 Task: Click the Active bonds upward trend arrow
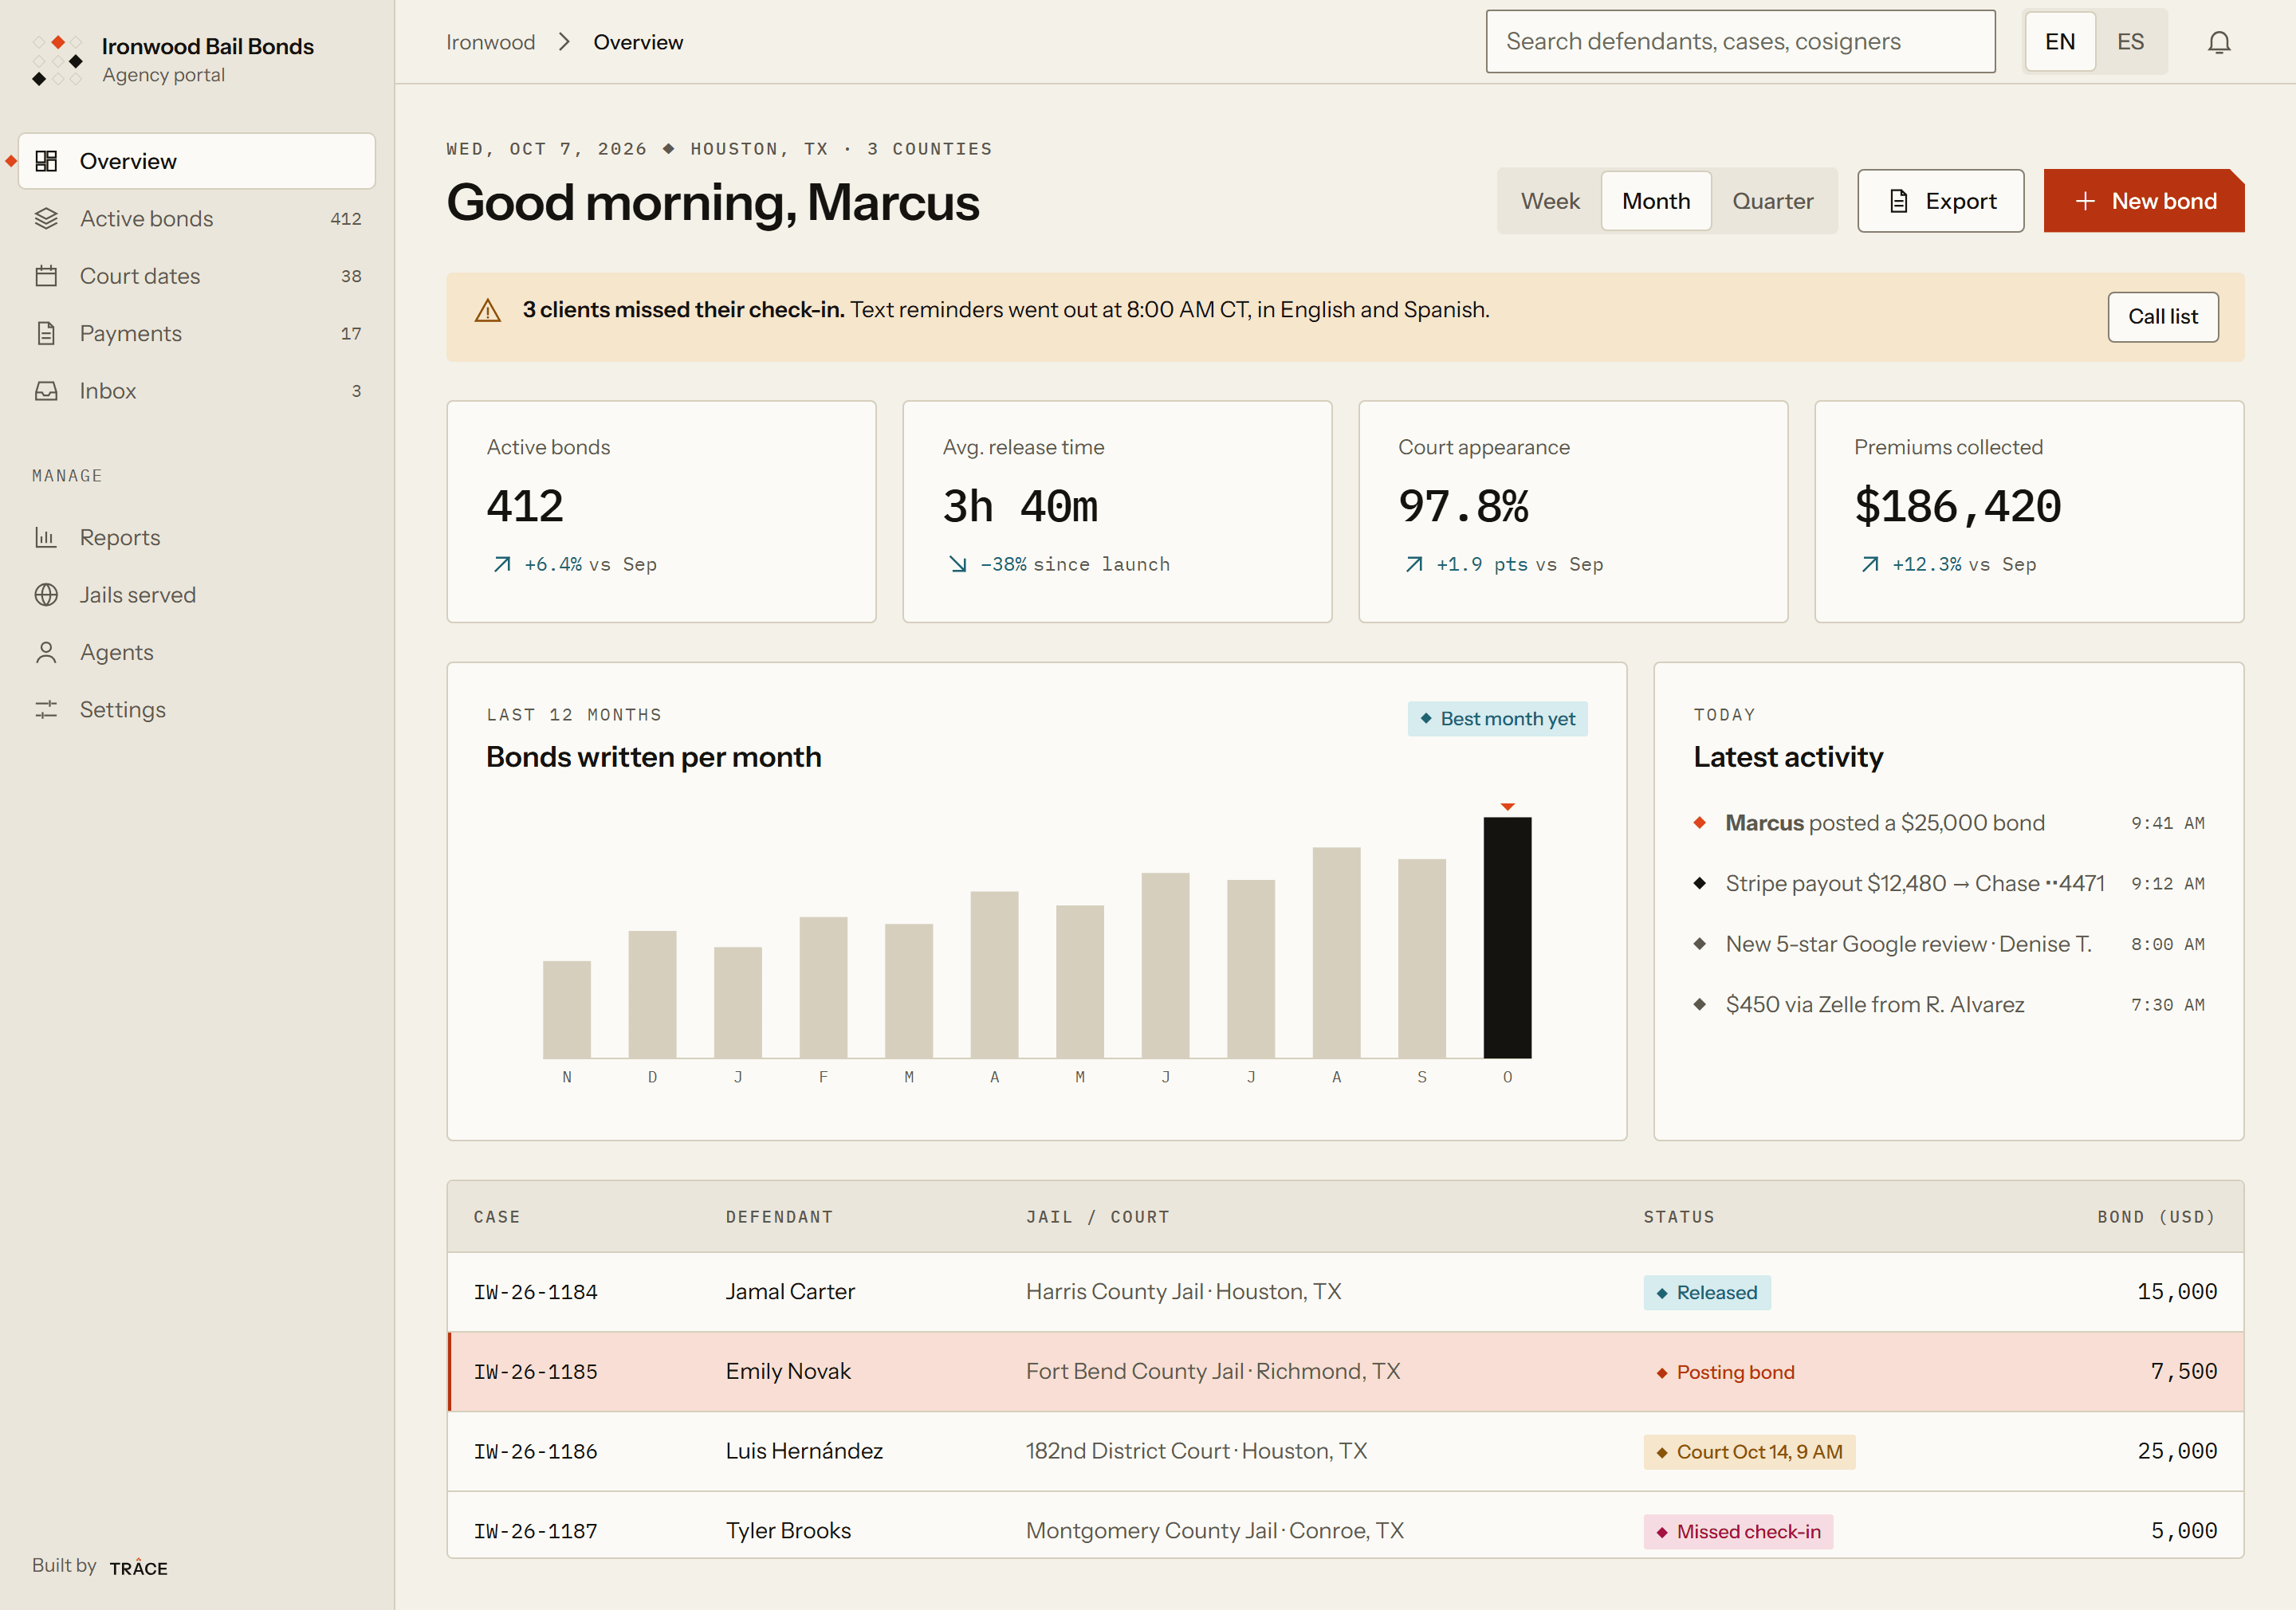502,564
